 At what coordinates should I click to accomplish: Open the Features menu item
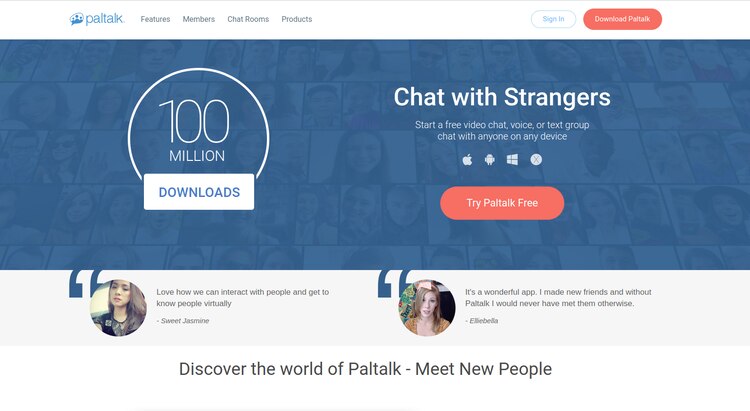click(155, 19)
